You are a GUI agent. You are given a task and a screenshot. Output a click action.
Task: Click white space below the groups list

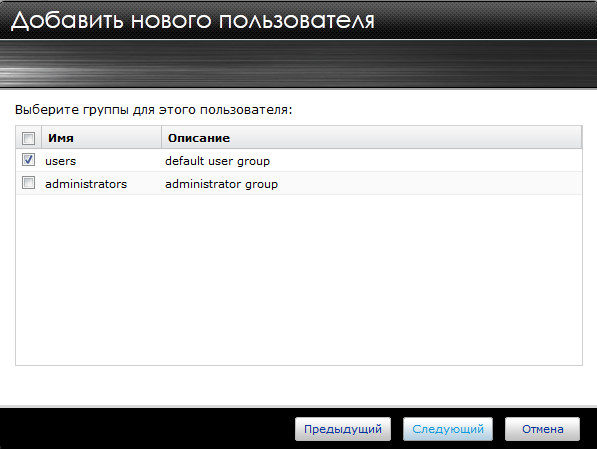click(298, 385)
